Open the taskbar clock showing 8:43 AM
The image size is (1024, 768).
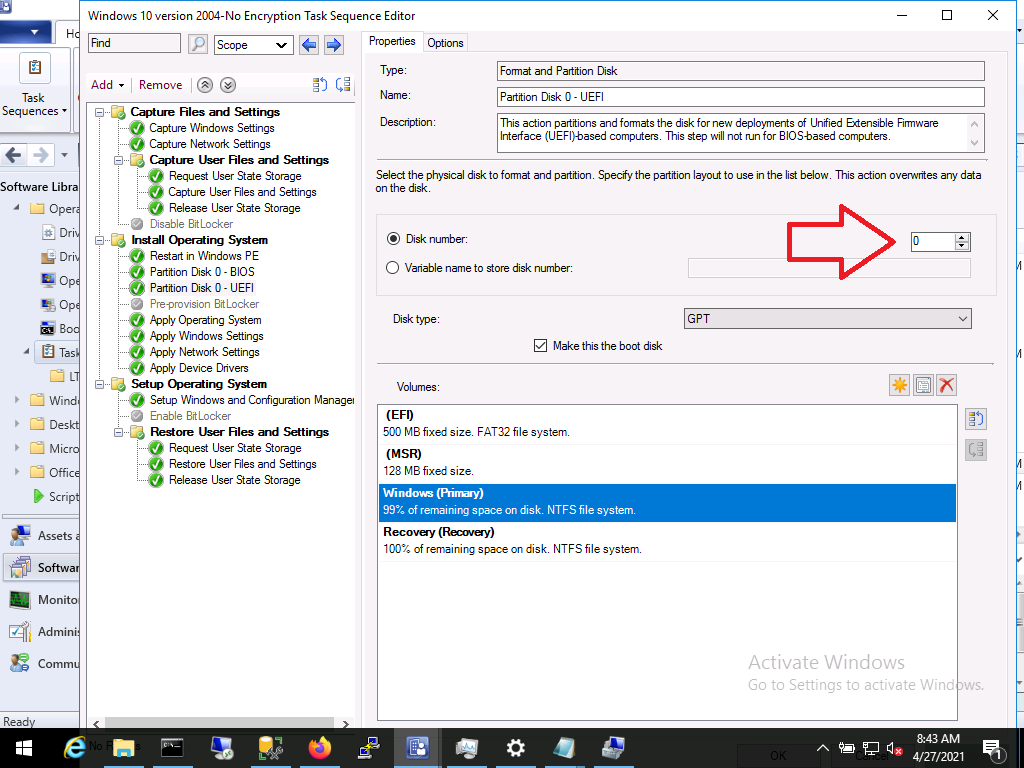[x=938, y=748]
